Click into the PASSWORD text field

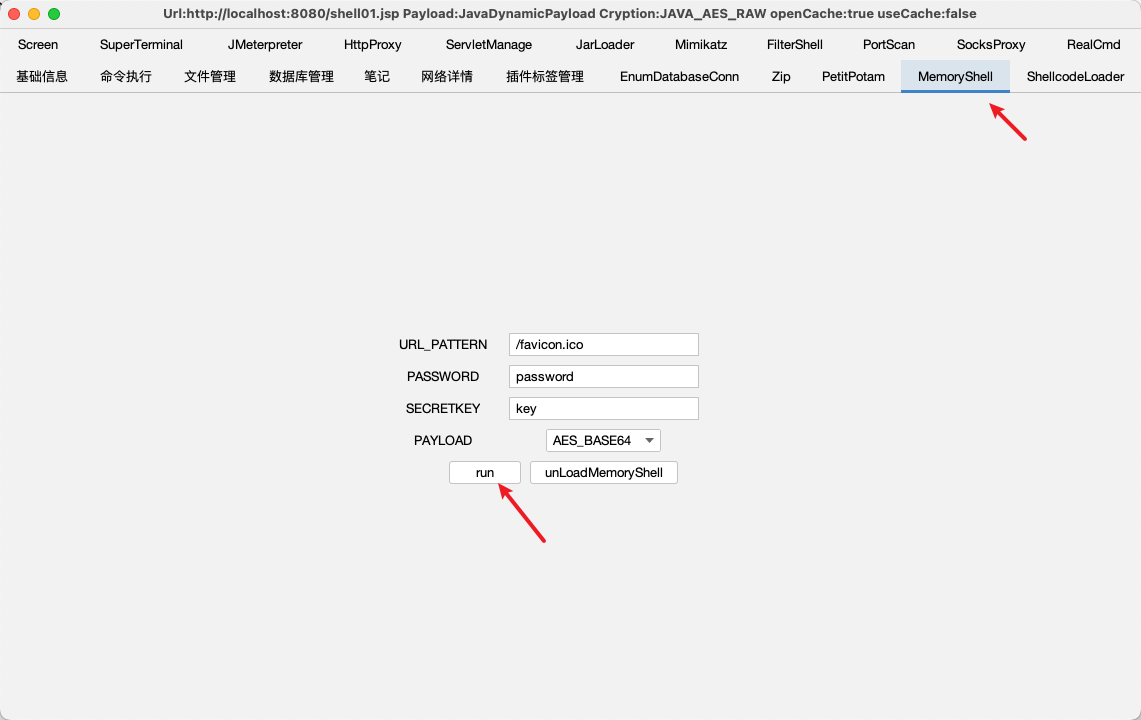pos(603,377)
